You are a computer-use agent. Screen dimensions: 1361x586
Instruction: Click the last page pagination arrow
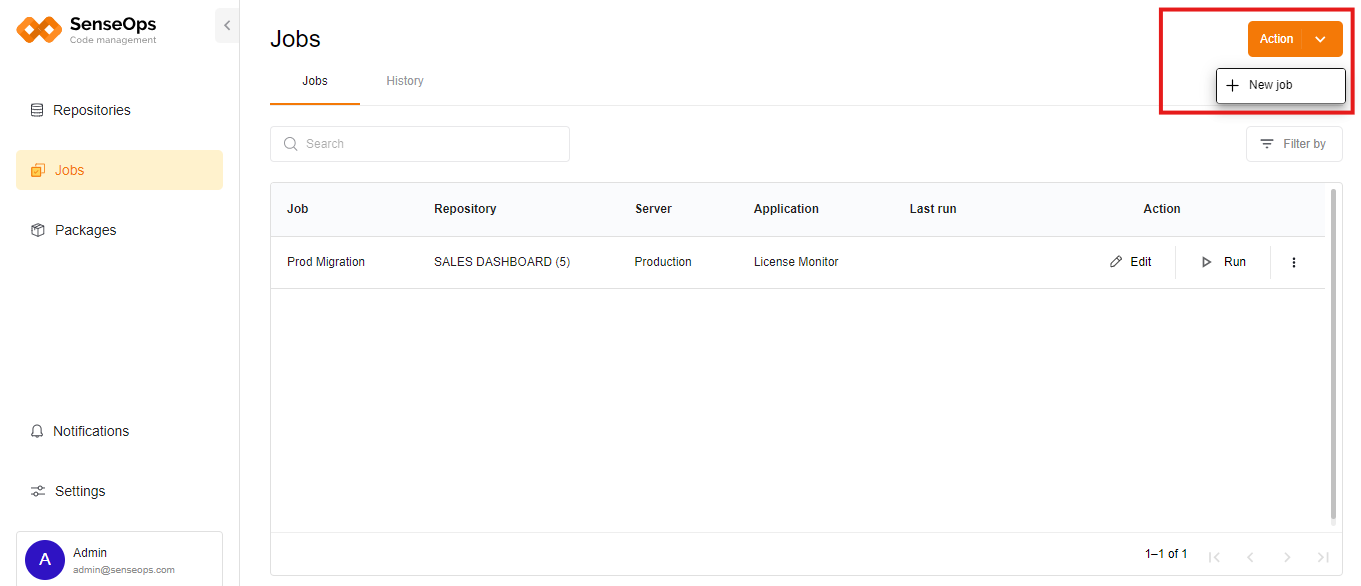pos(1325,556)
